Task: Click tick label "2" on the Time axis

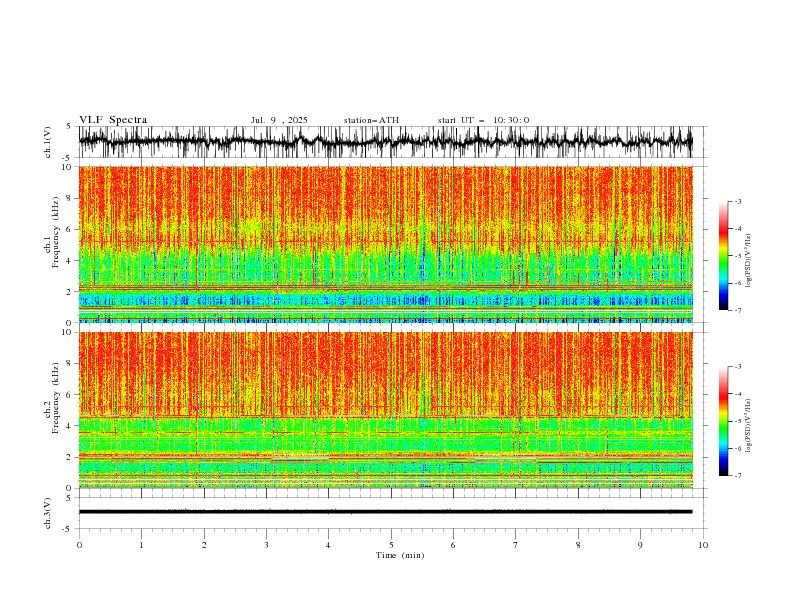Action: [x=204, y=545]
